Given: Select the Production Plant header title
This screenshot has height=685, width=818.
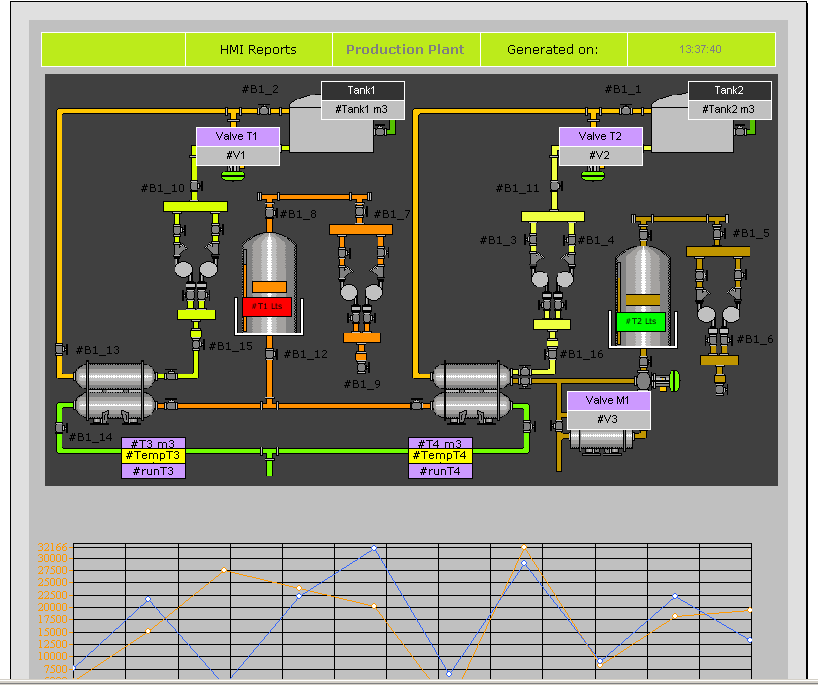Looking at the screenshot, I should [405, 49].
